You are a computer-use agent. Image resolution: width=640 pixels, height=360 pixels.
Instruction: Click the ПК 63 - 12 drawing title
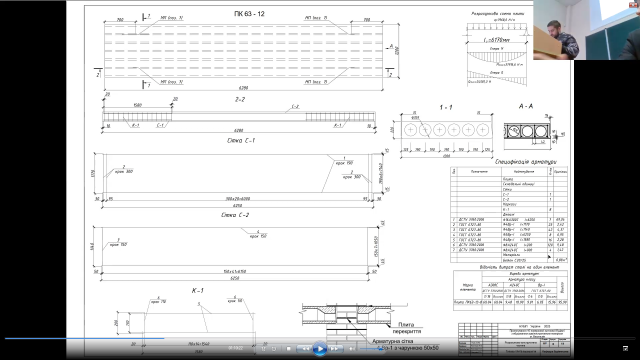pyautogui.click(x=249, y=14)
